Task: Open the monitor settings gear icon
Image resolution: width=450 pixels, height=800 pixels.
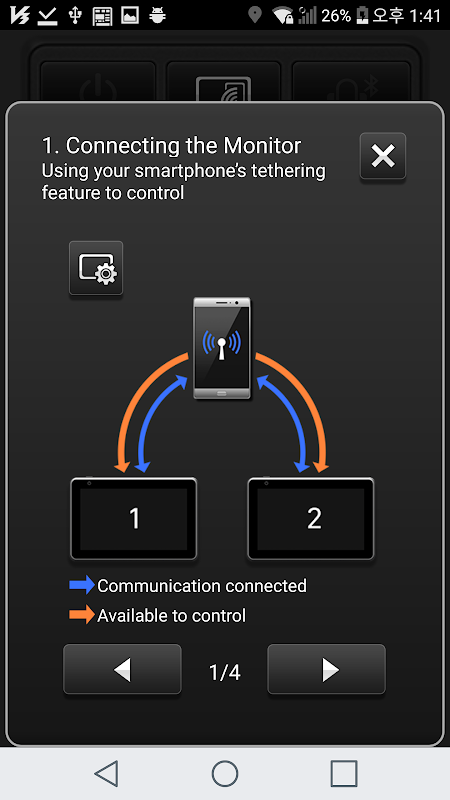Action: coord(96,268)
